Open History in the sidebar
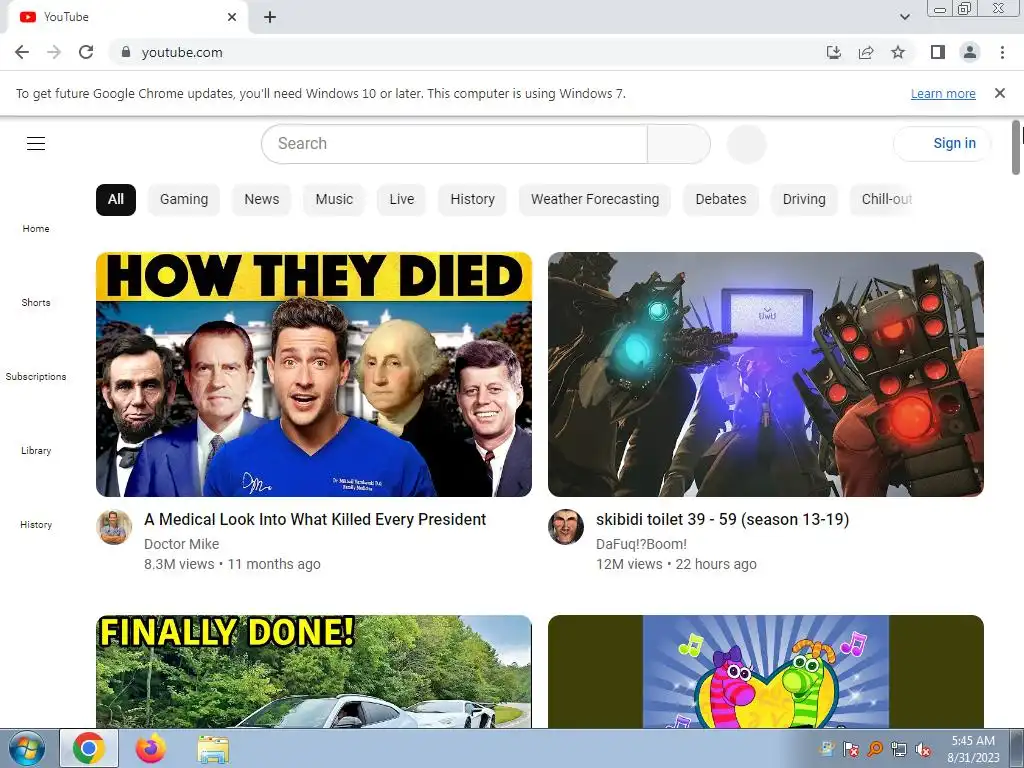 pos(36,524)
